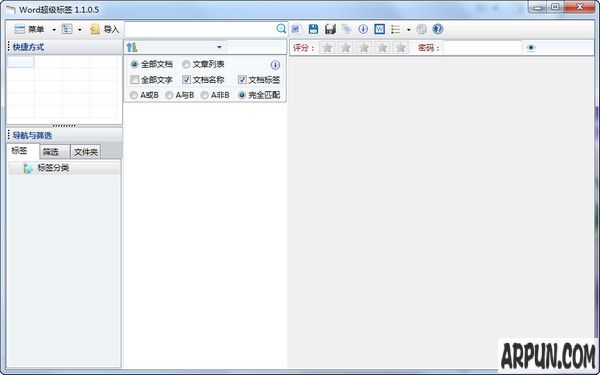Click the 导航与筛选 panel header
Image resolution: width=600 pixels, height=375 pixels.
click(x=64, y=135)
